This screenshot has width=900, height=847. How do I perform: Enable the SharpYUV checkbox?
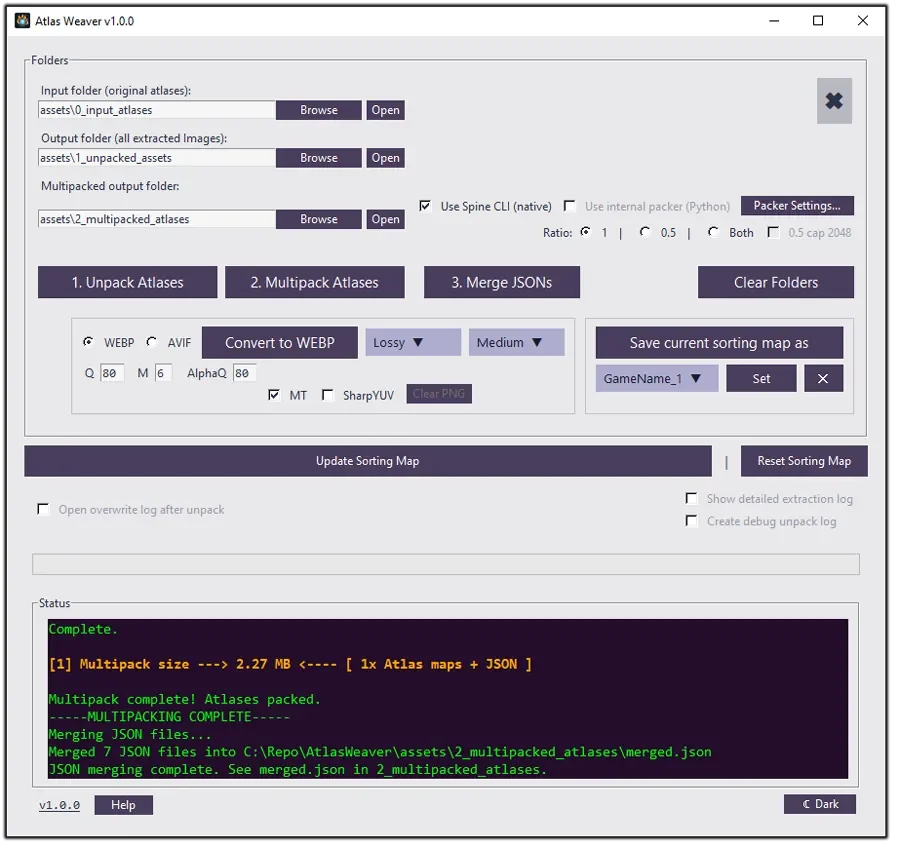coord(329,397)
